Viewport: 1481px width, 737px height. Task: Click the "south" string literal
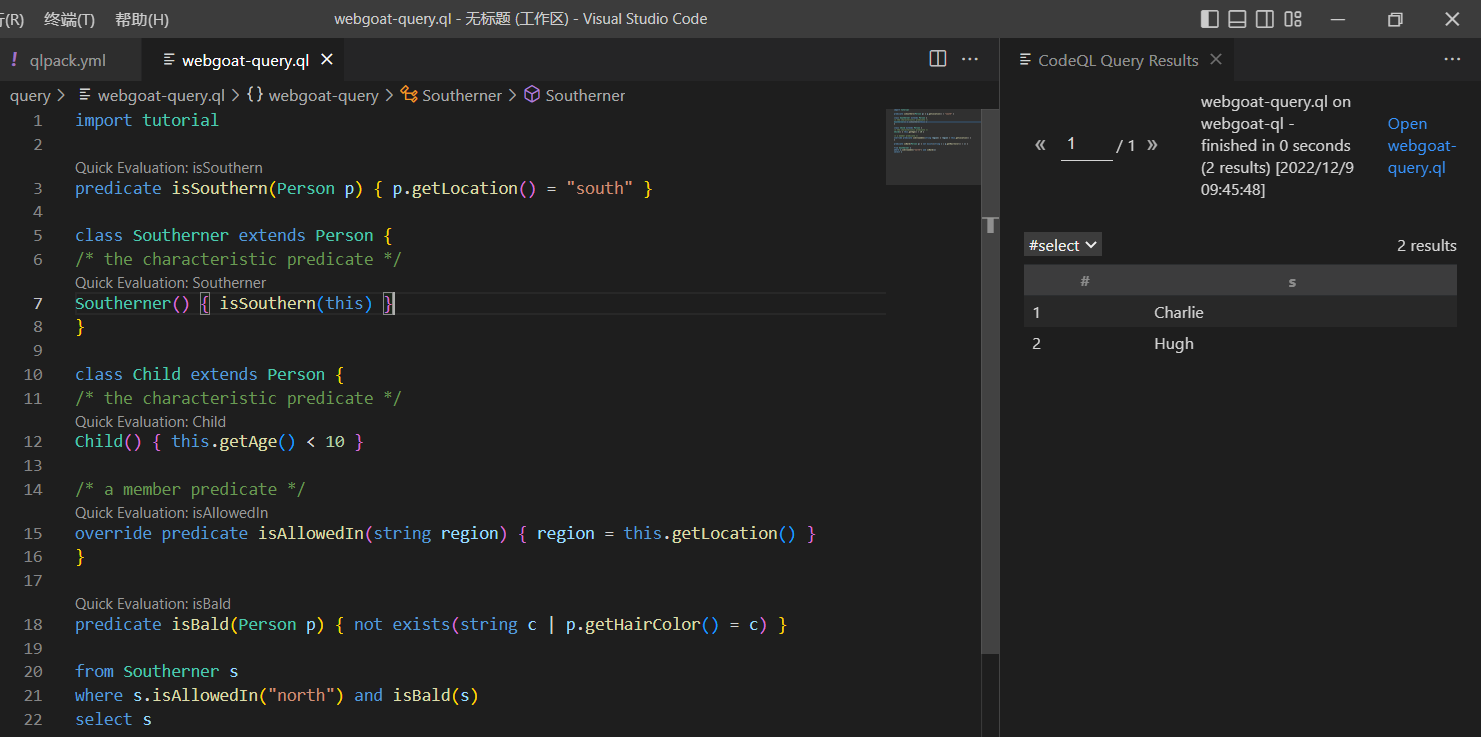click(599, 188)
